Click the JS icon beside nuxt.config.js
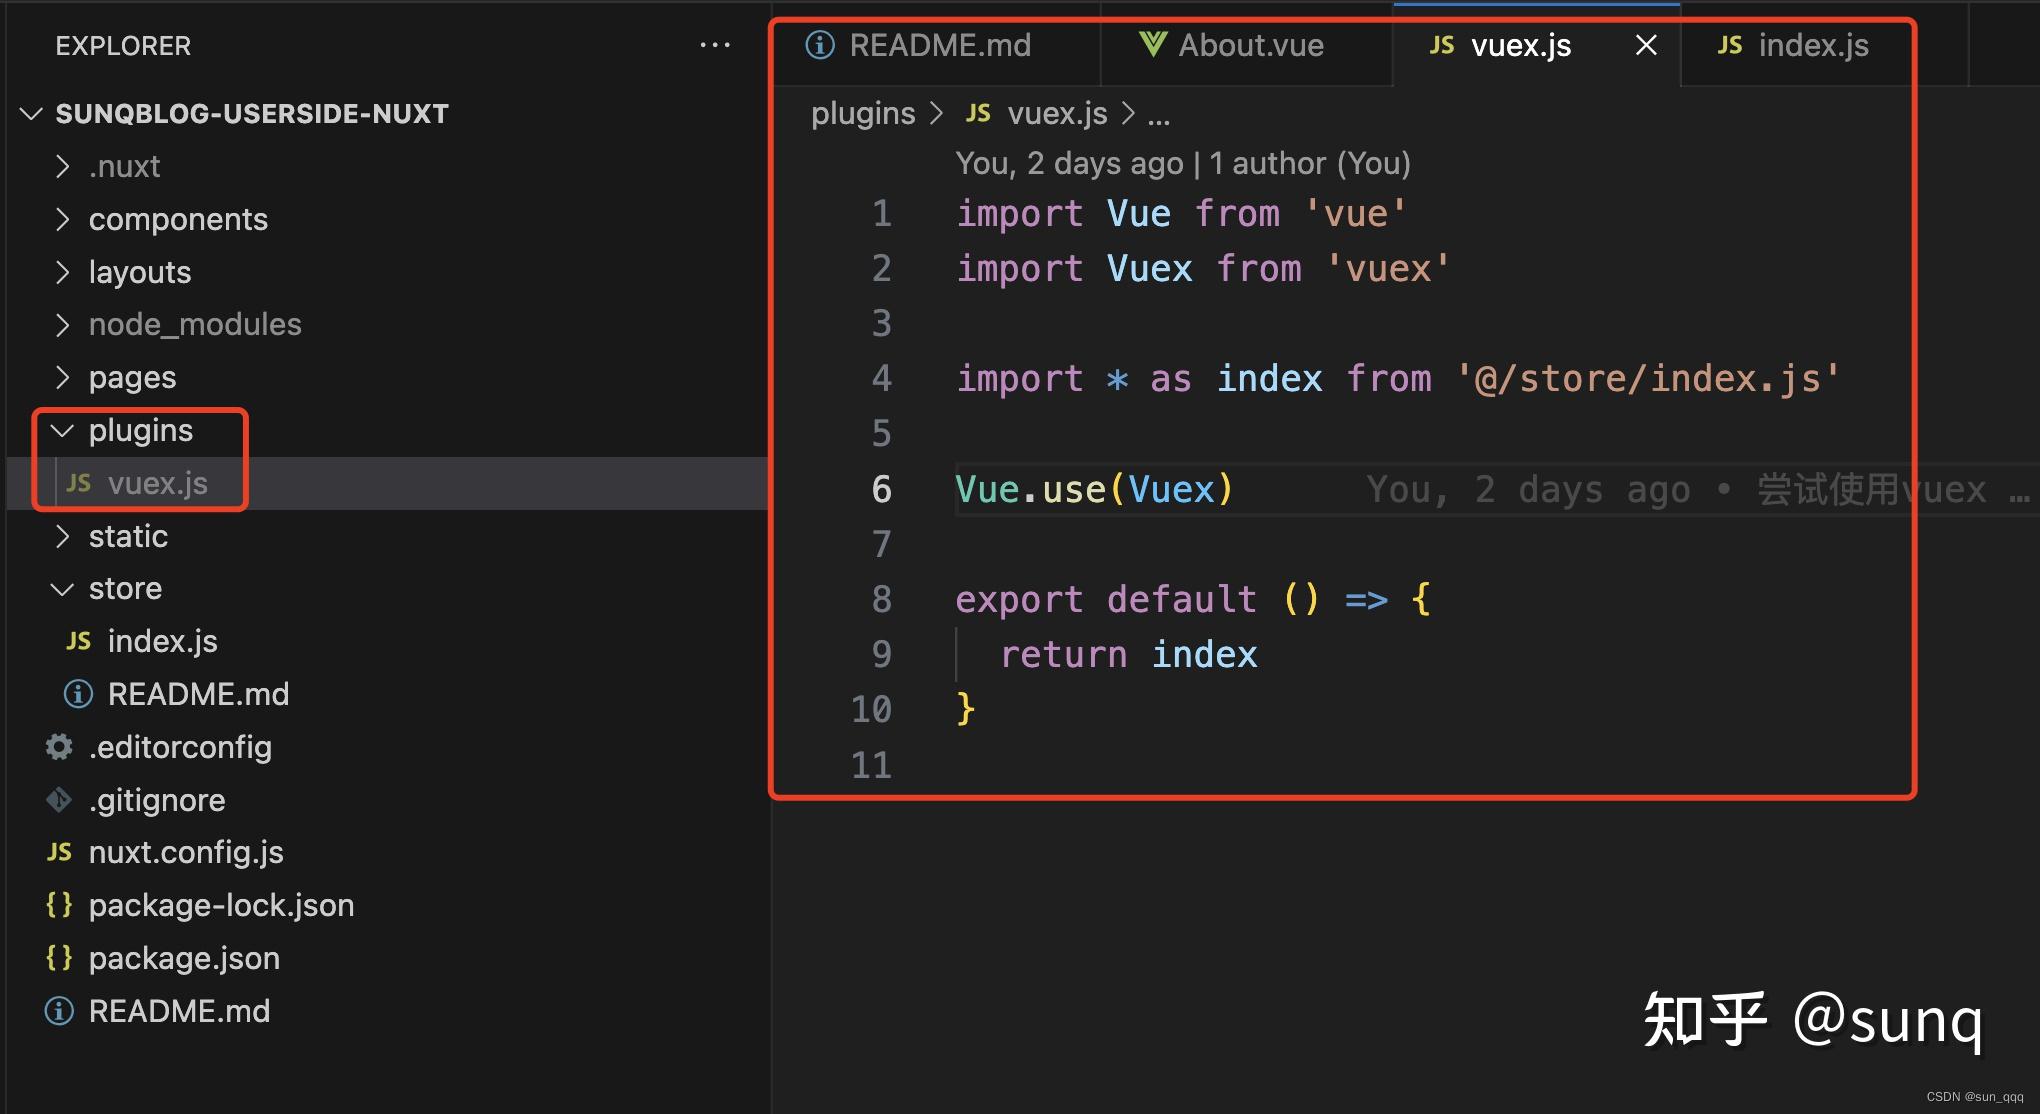Screen dimensions: 2040x1114 59,852
